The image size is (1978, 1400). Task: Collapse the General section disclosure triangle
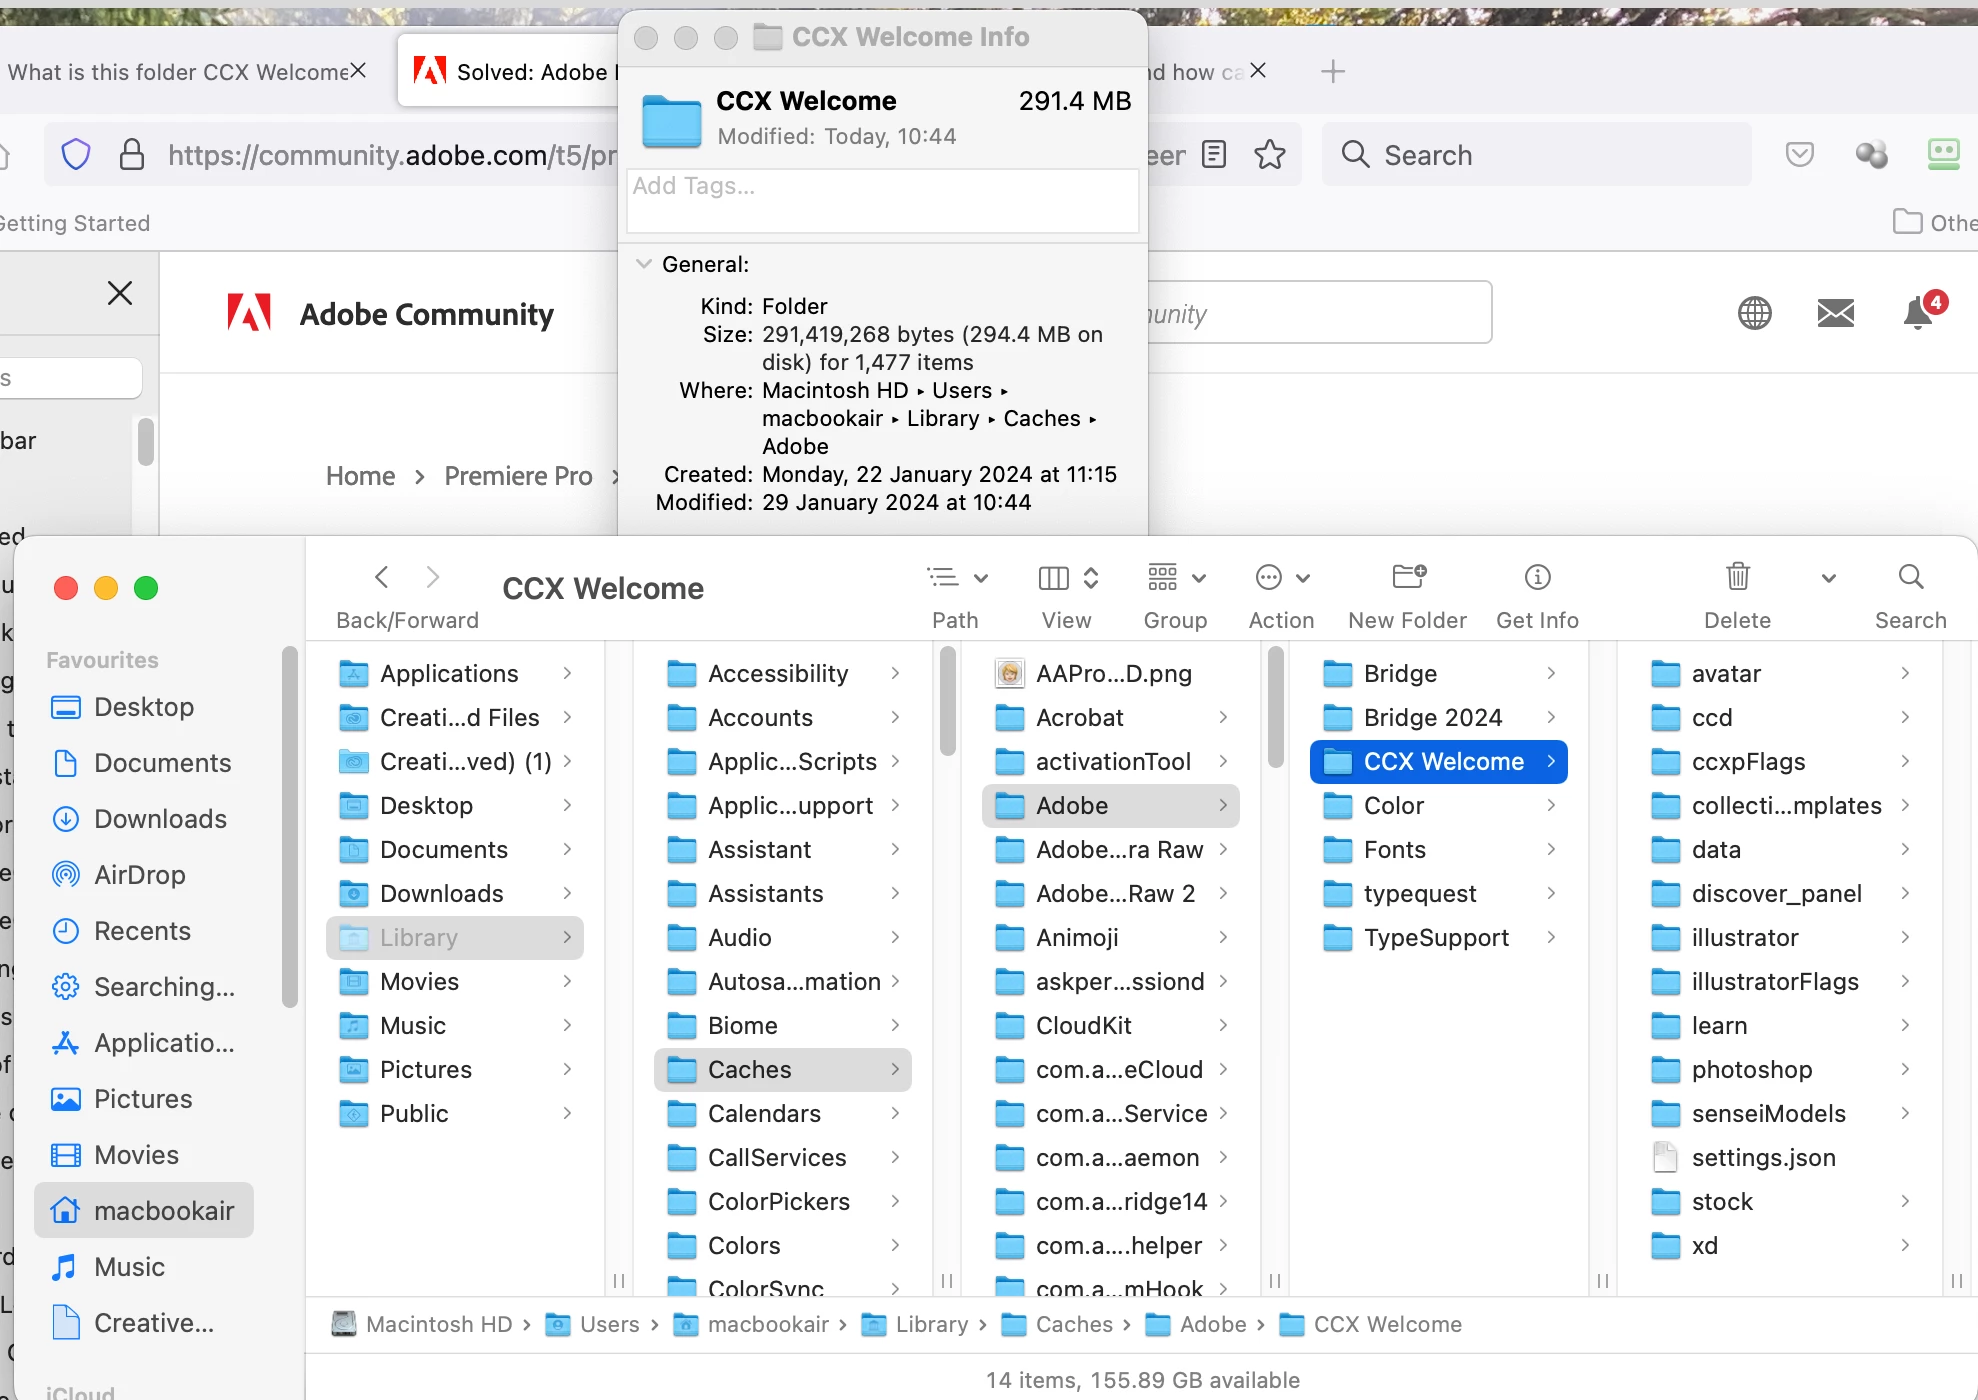644,264
